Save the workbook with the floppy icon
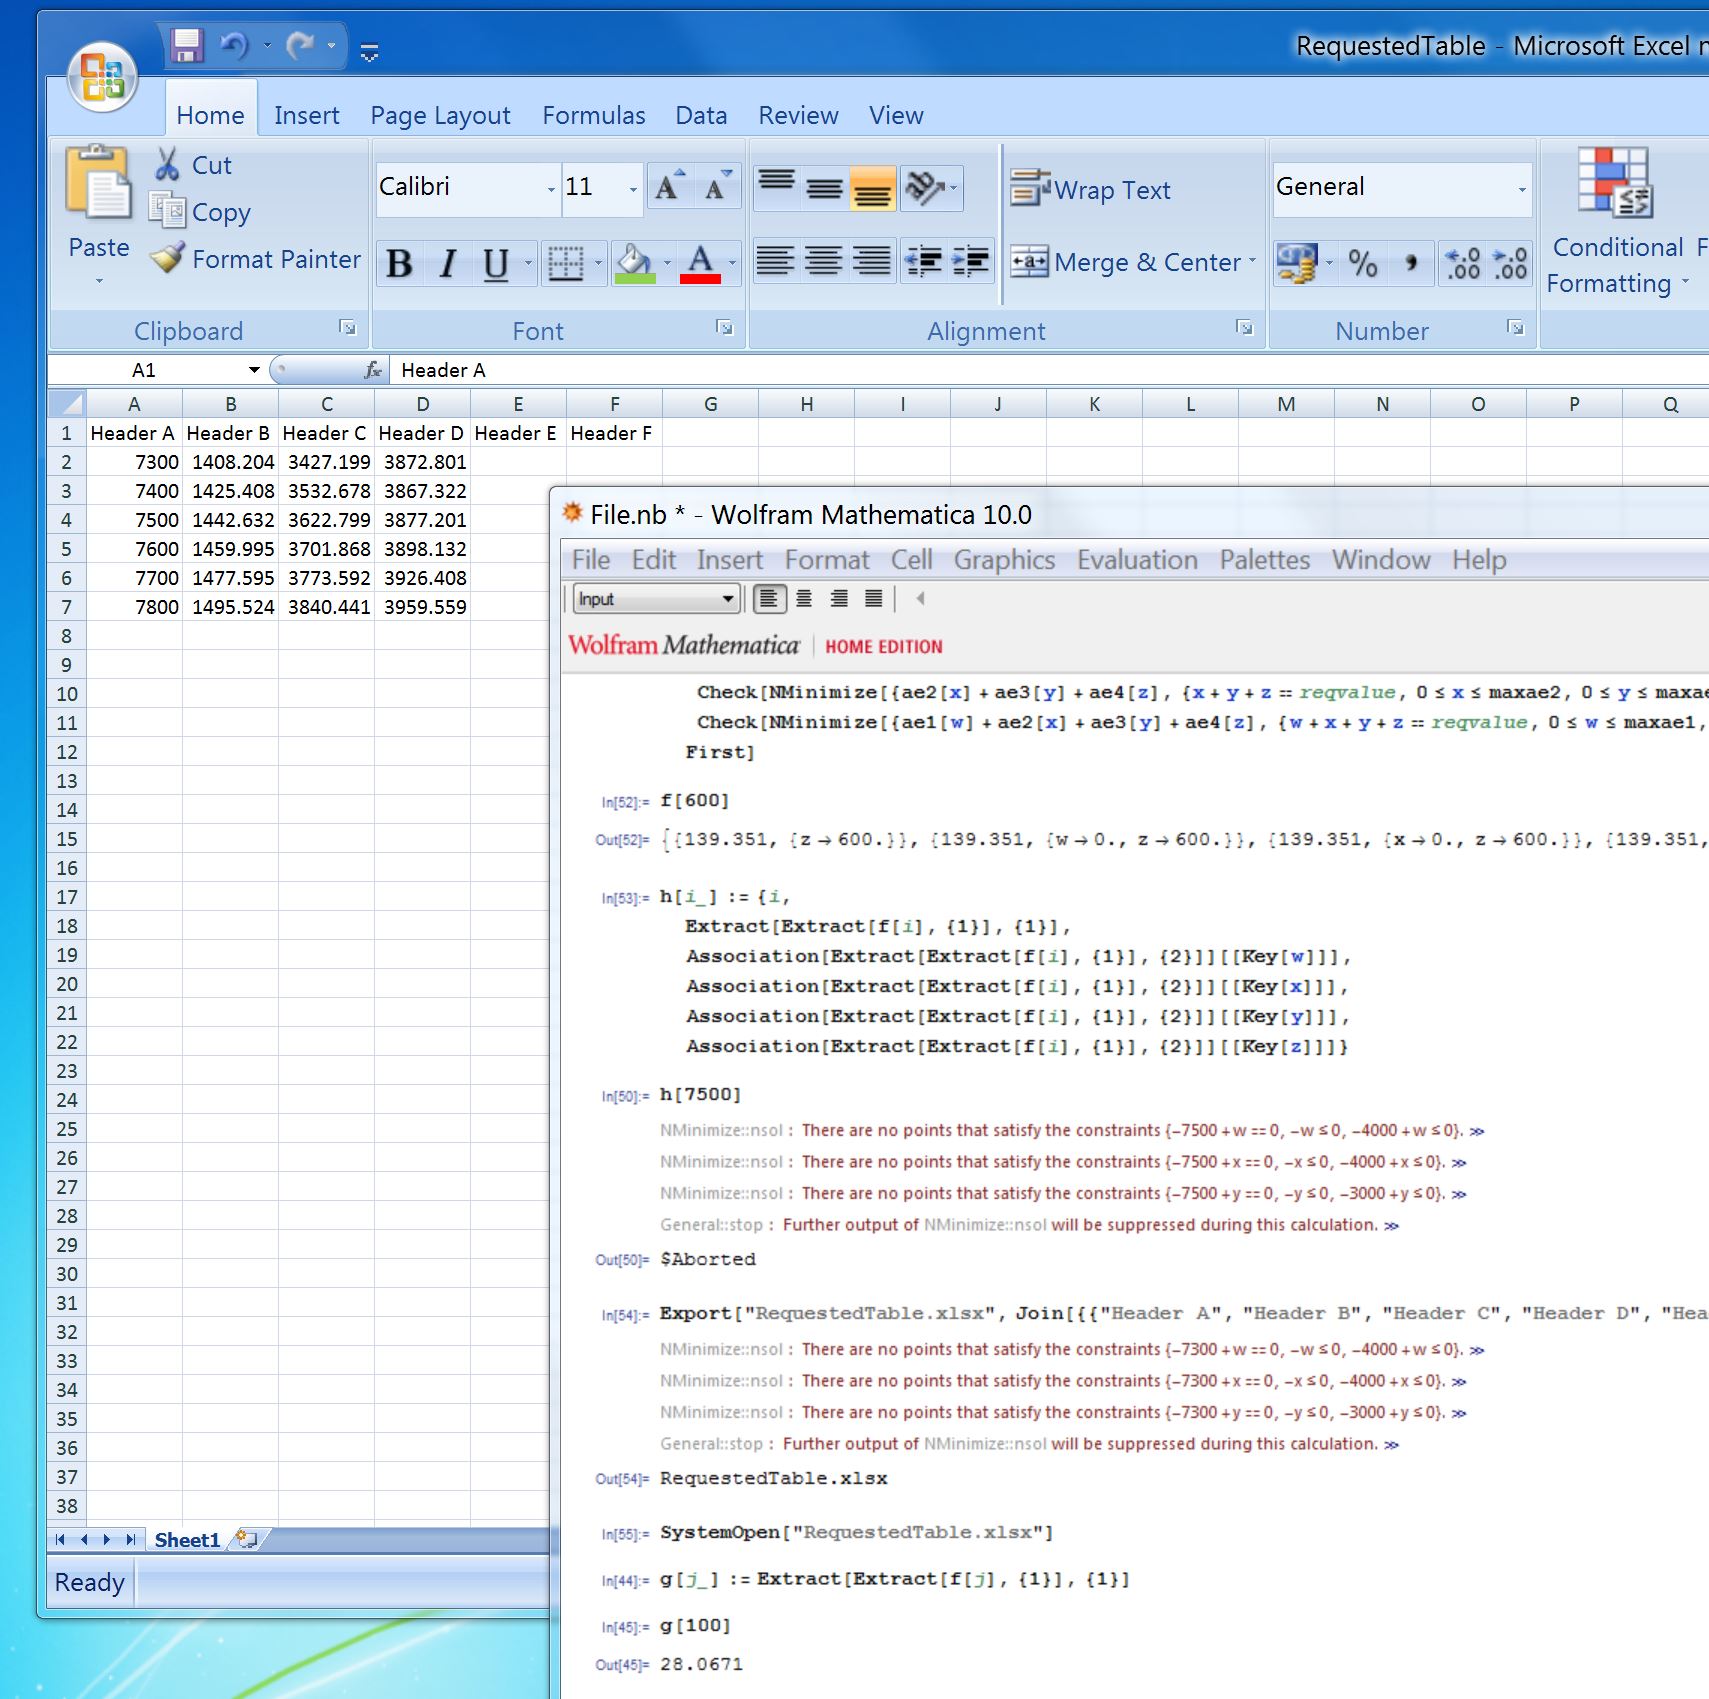Screen dimensions: 1709x1699 (x=186, y=46)
